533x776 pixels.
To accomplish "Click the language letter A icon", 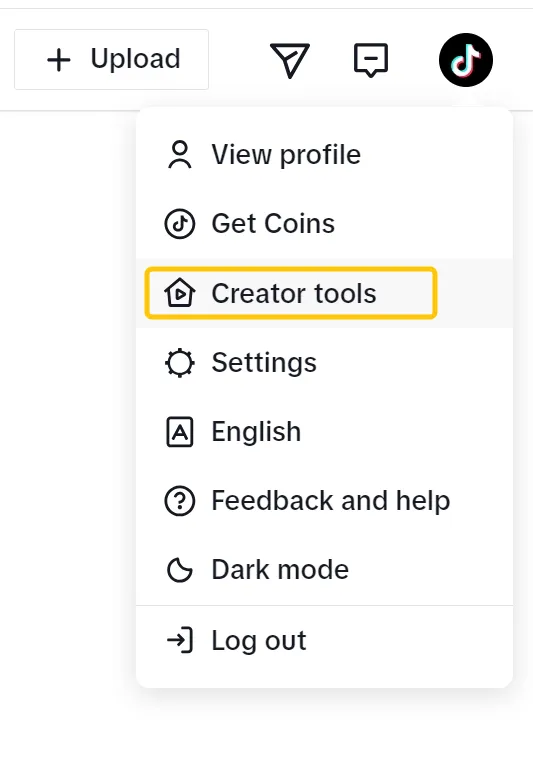I will click(180, 432).
